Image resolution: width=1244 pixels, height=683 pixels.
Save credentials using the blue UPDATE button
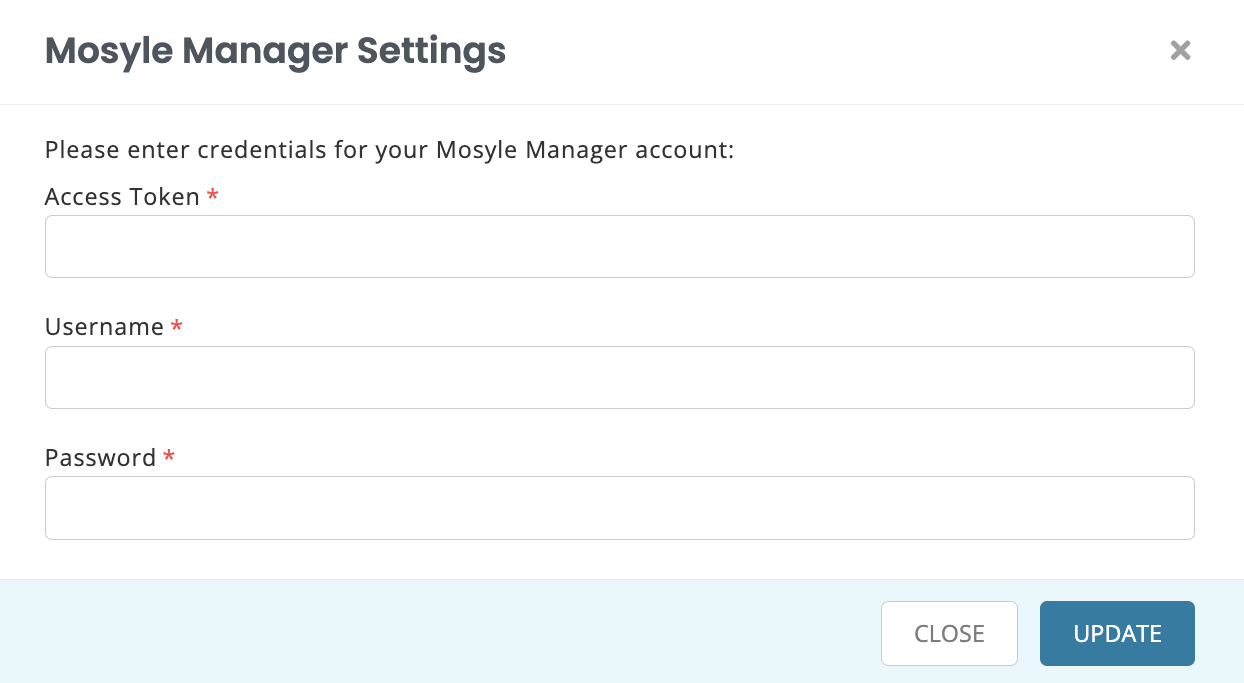pos(1117,633)
